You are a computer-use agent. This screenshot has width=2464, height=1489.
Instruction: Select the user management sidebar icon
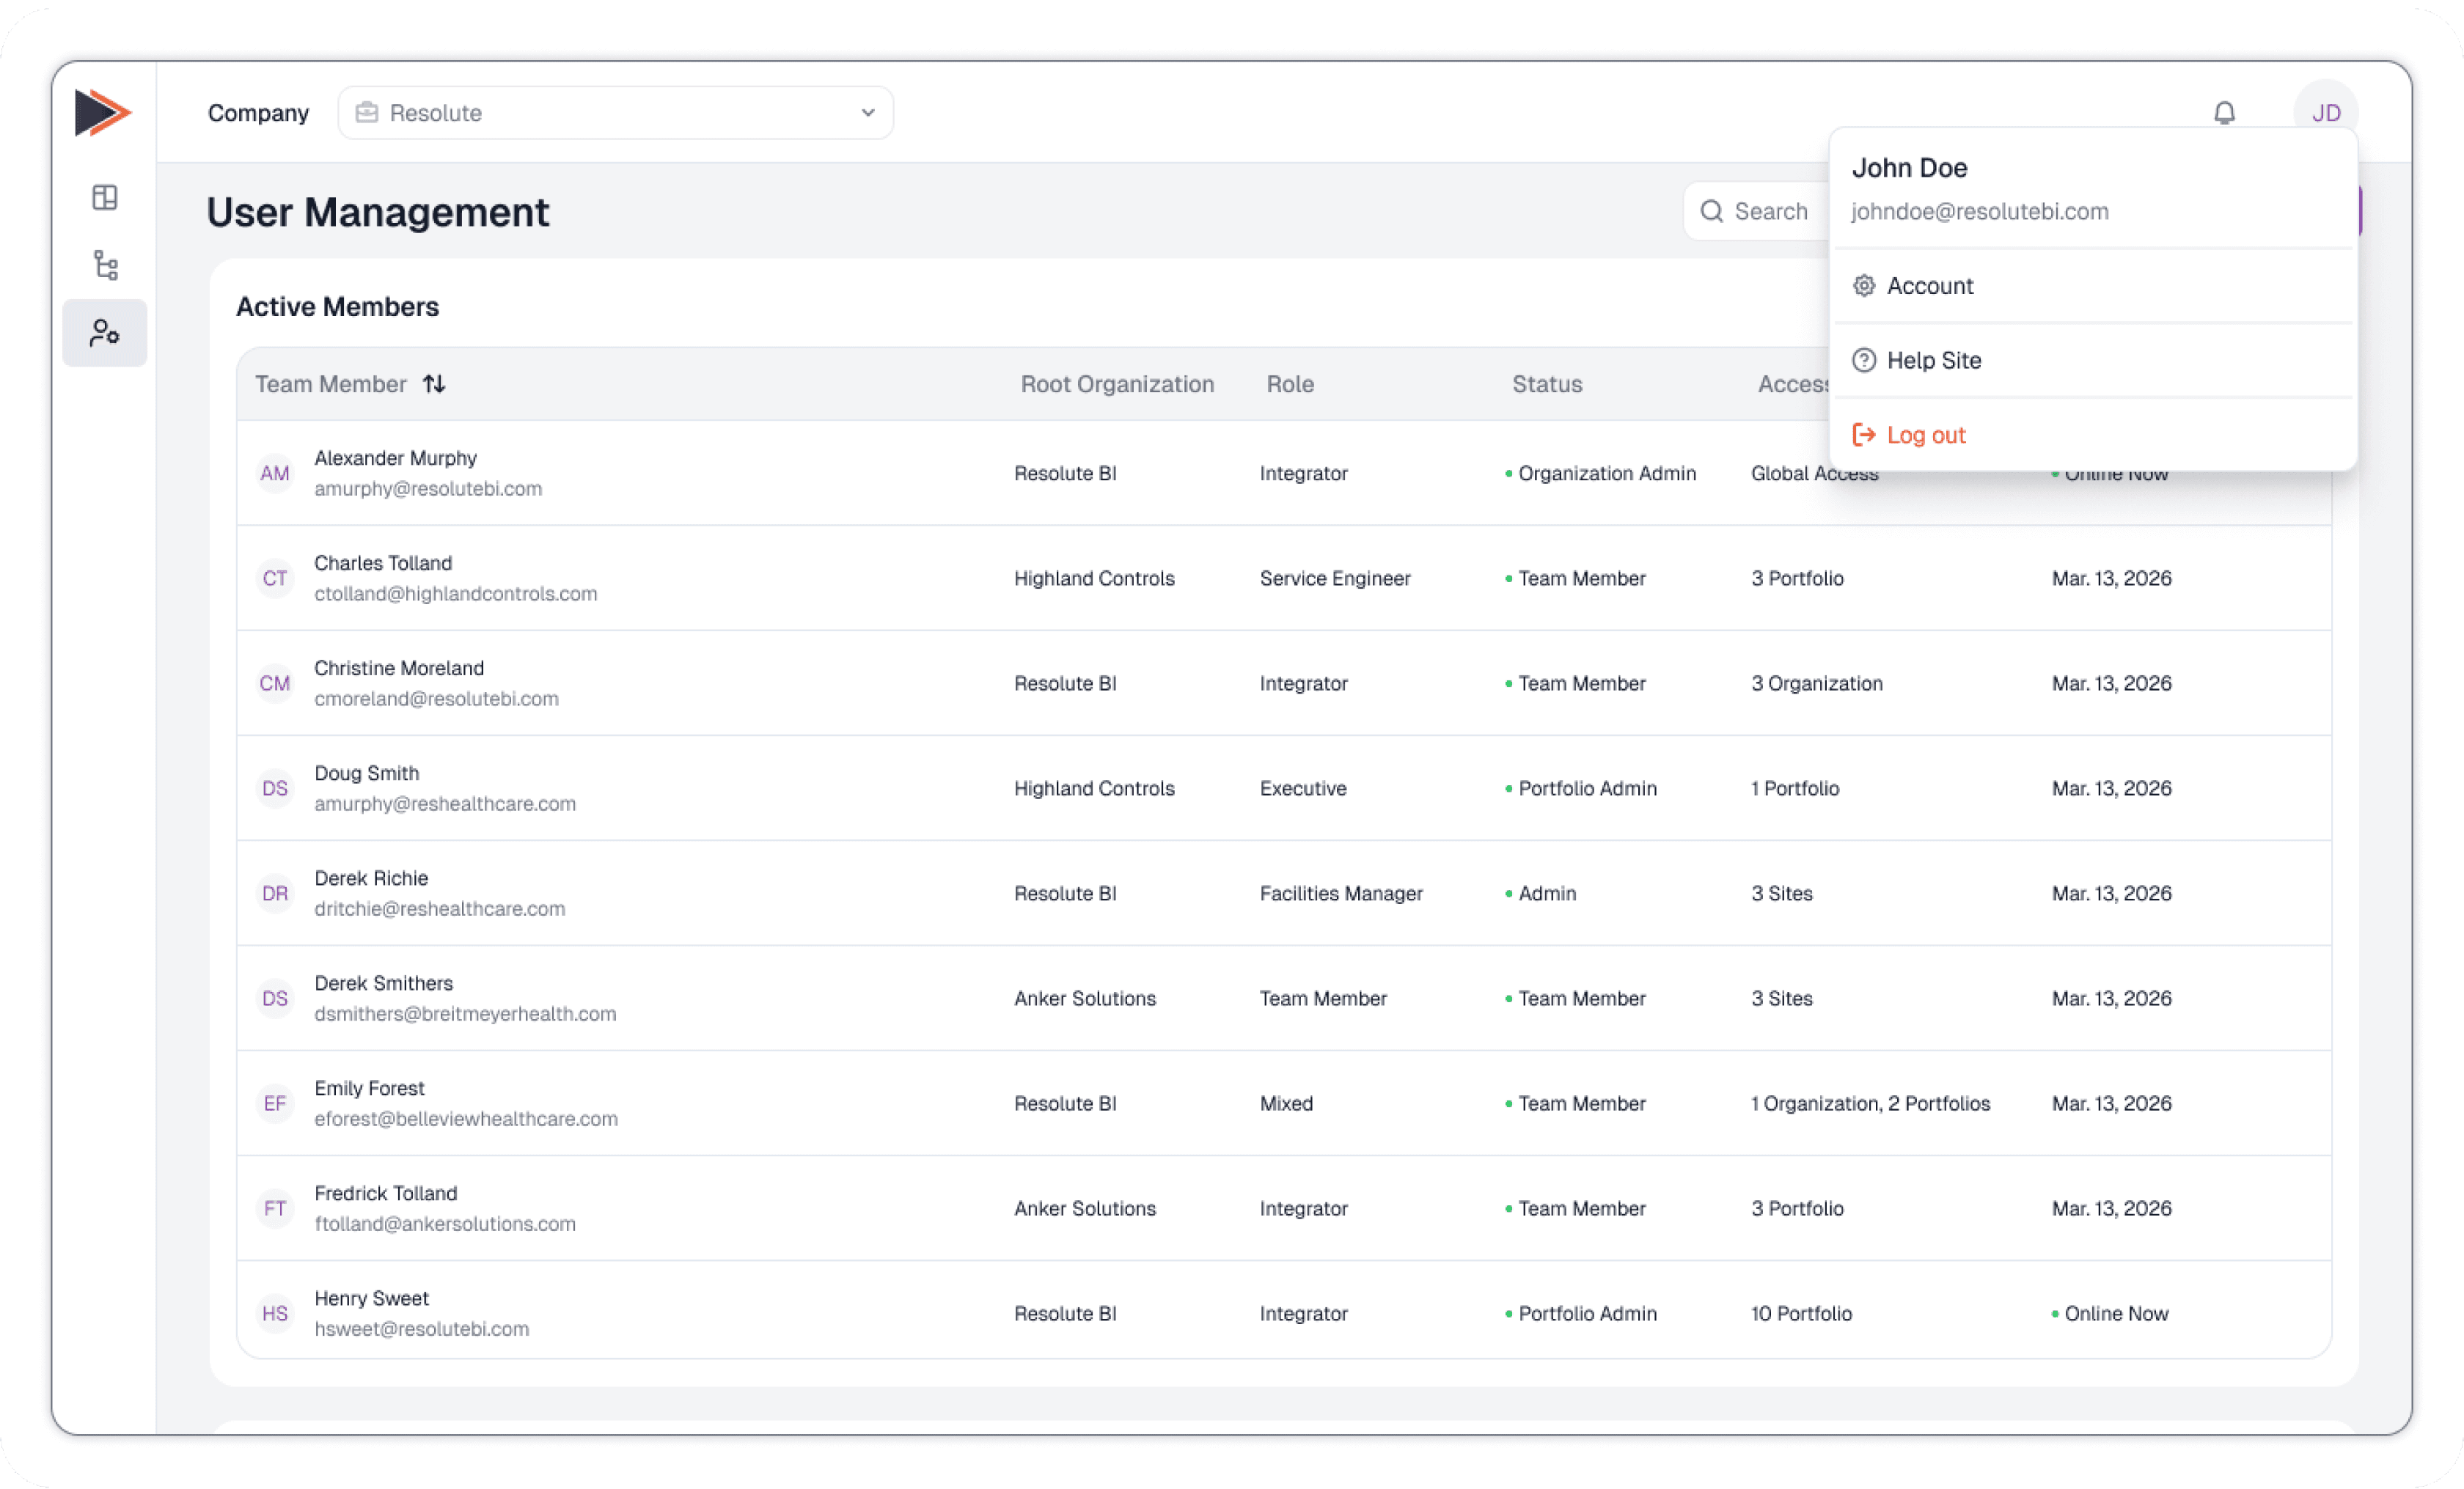(105, 333)
